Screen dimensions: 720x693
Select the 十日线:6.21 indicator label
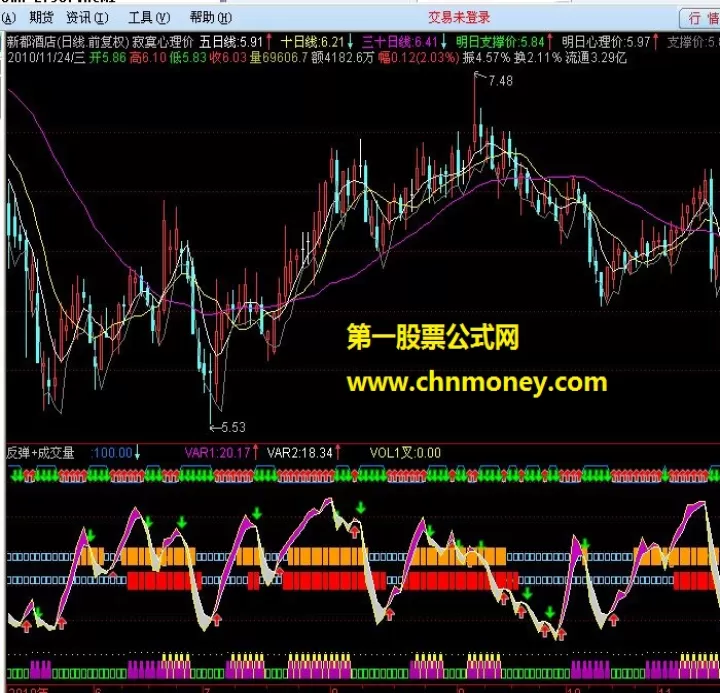coord(312,43)
